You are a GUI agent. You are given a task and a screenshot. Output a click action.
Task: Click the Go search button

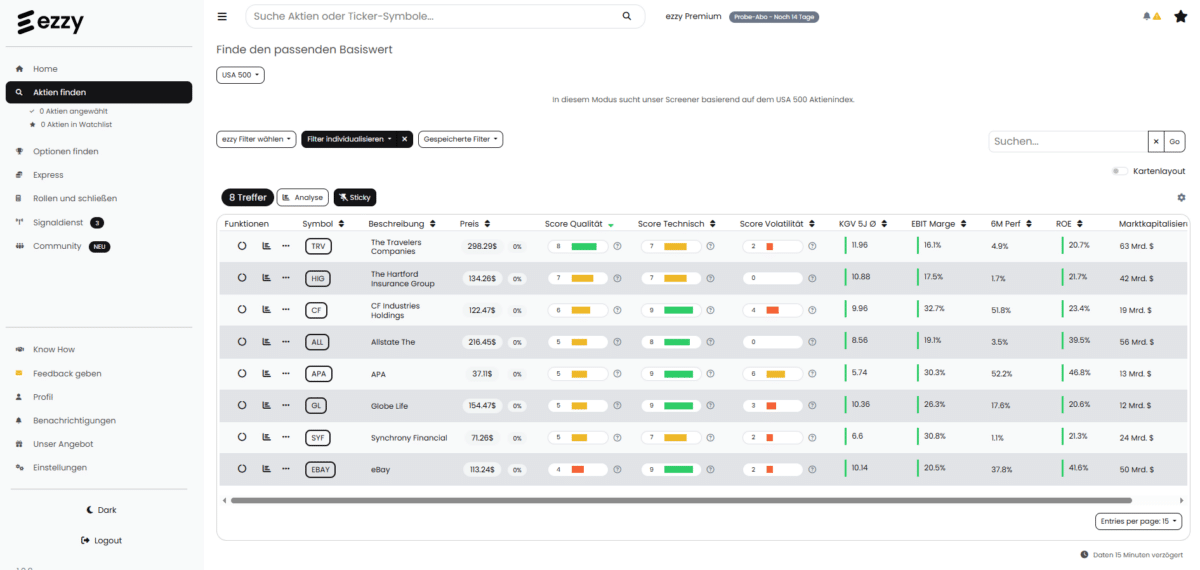[x=1175, y=142]
